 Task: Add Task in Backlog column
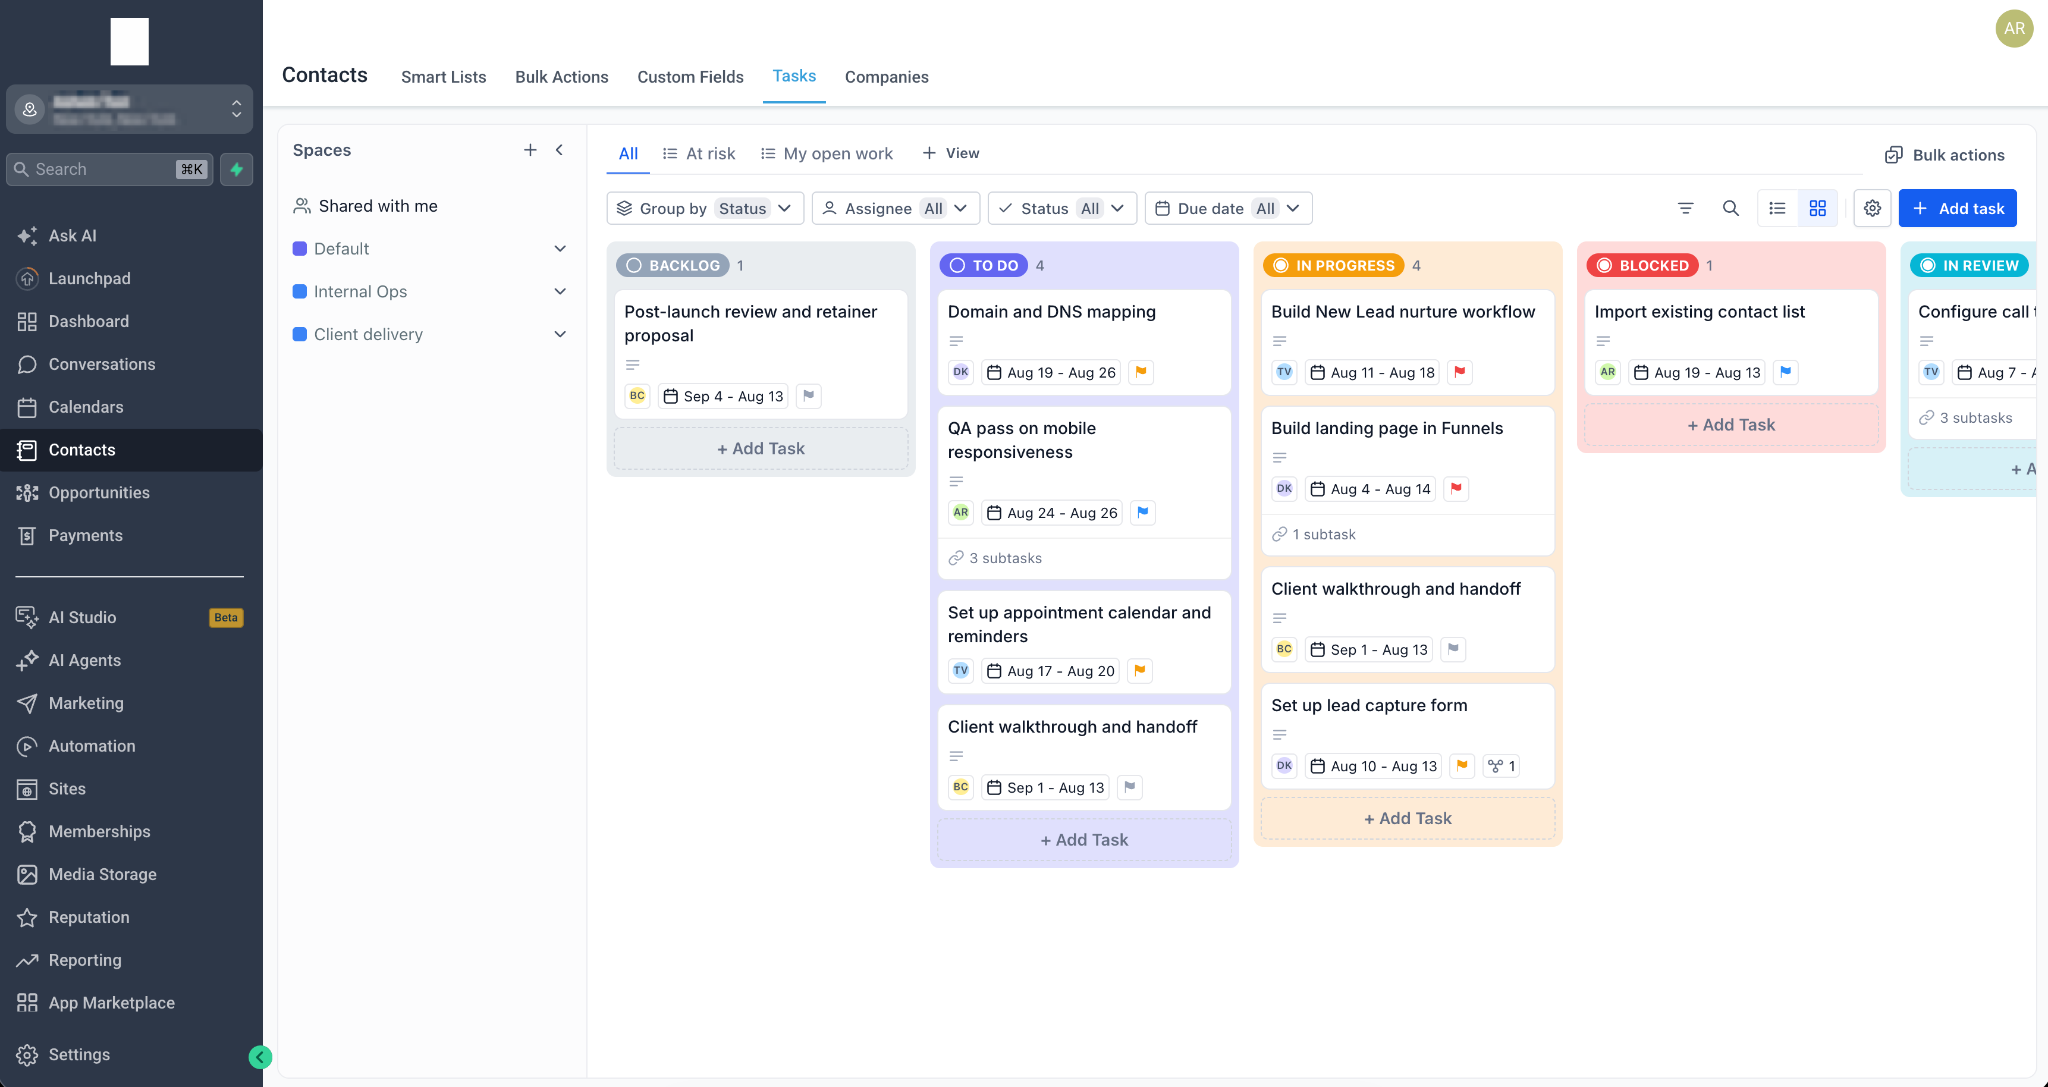pos(761,449)
